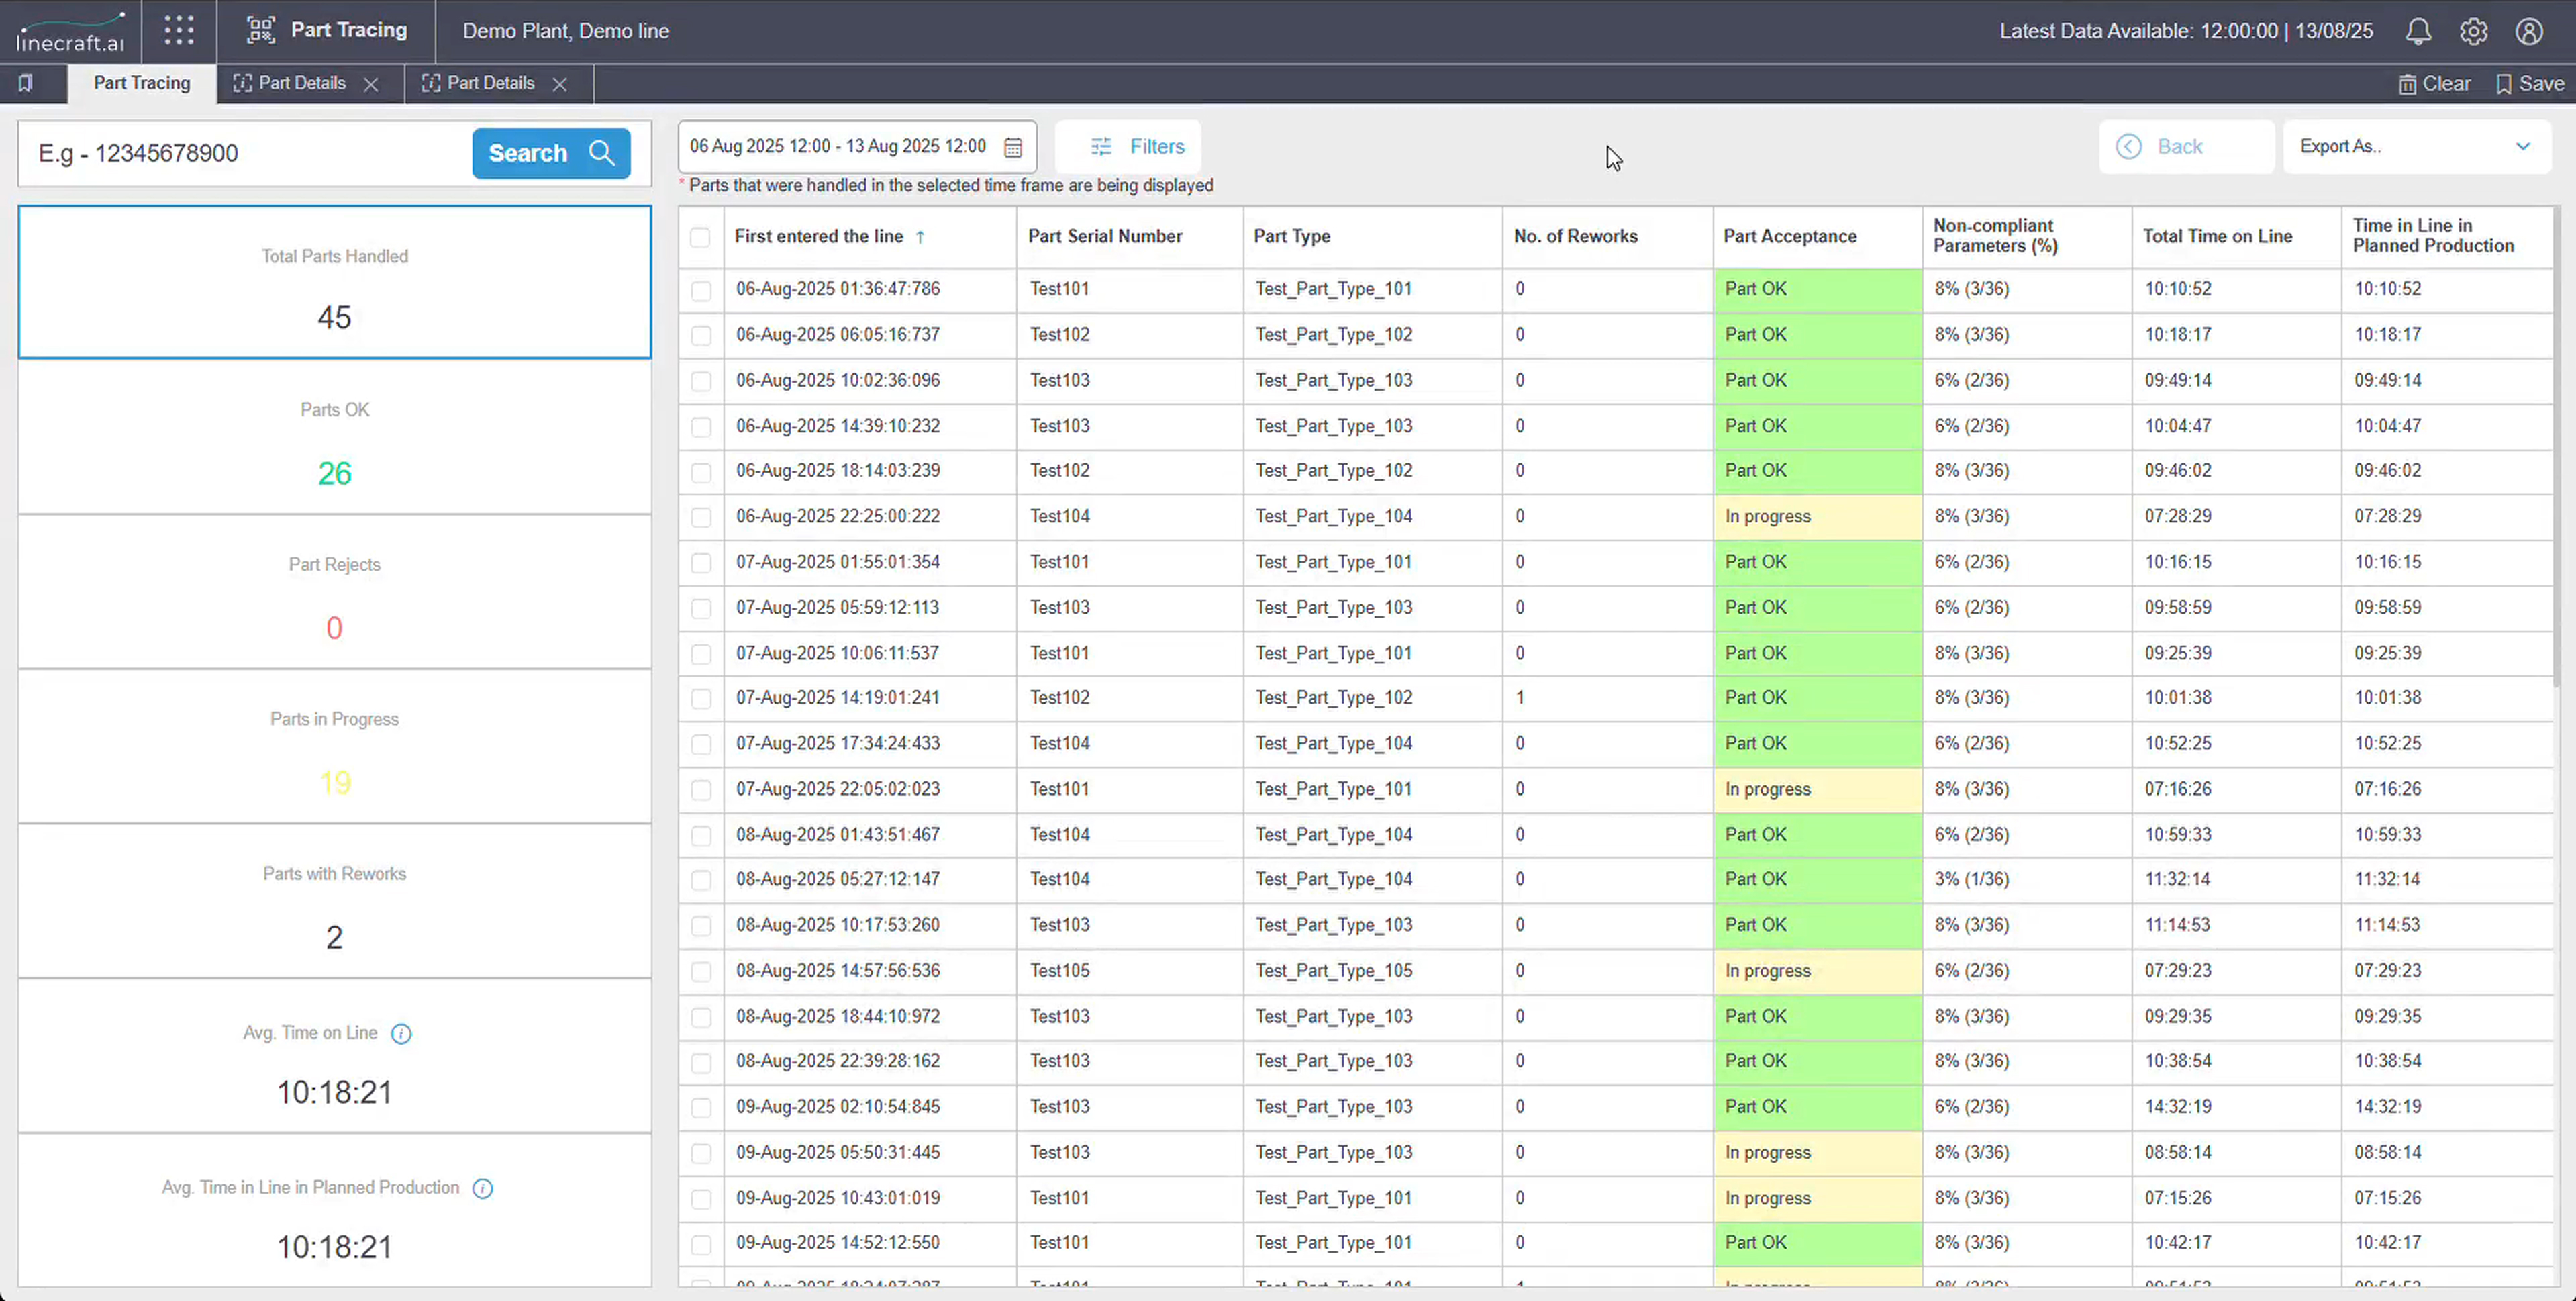Check the row 06-Aug-2025 01:36:47:786
This screenshot has width=2576, height=1301.
701,290
